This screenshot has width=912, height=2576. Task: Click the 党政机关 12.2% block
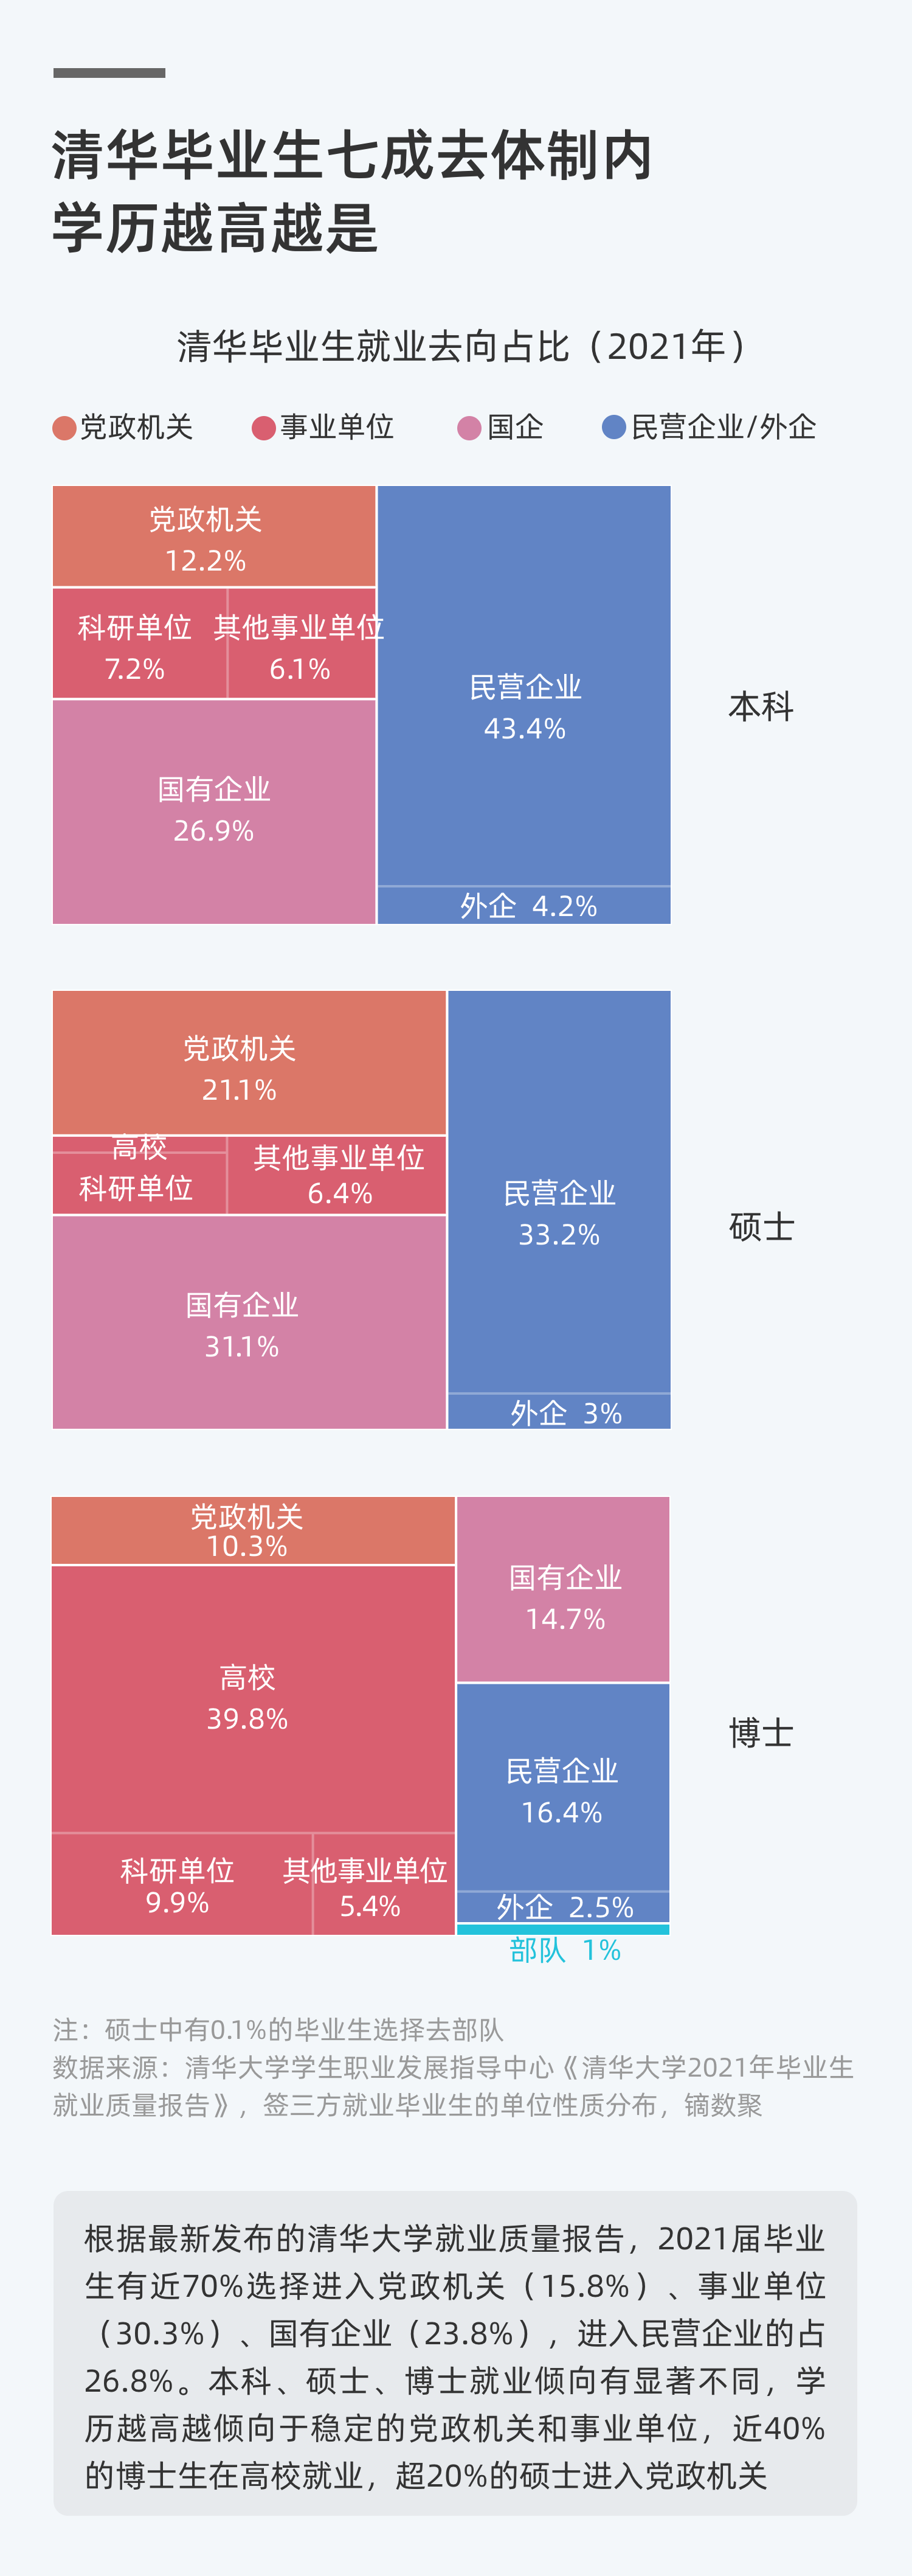pyautogui.click(x=214, y=537)
